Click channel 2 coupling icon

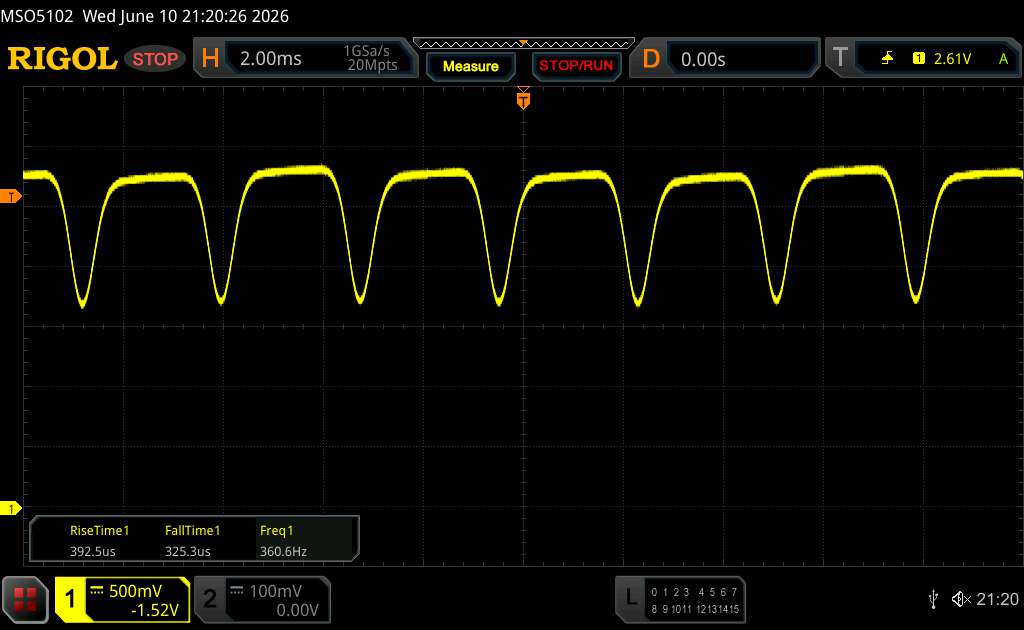pos(237,591)
